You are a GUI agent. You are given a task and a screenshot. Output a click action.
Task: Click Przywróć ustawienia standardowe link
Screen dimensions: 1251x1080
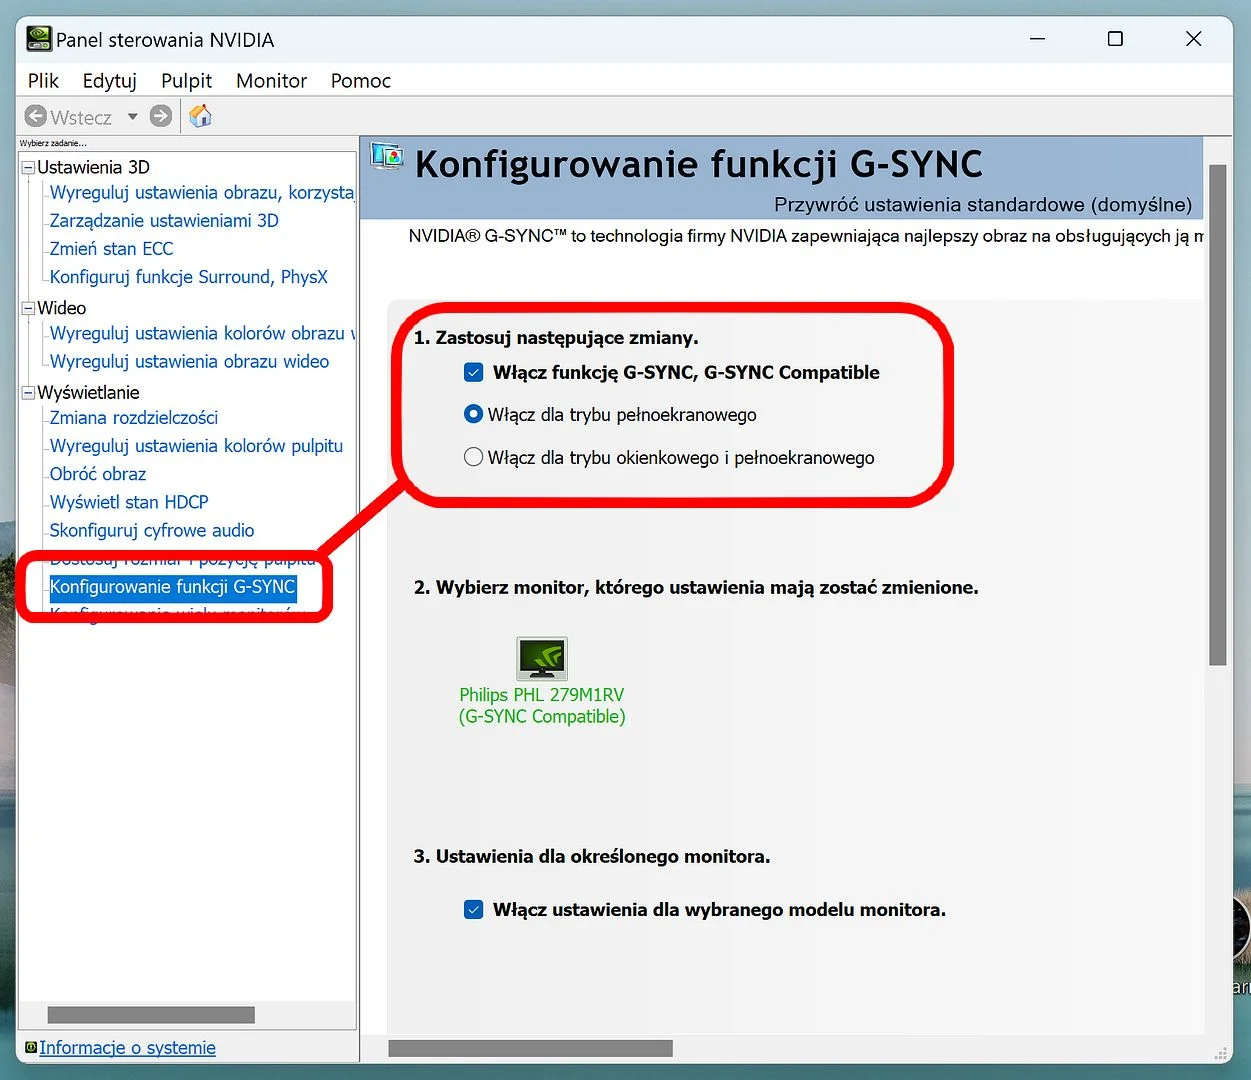point(983,205)
